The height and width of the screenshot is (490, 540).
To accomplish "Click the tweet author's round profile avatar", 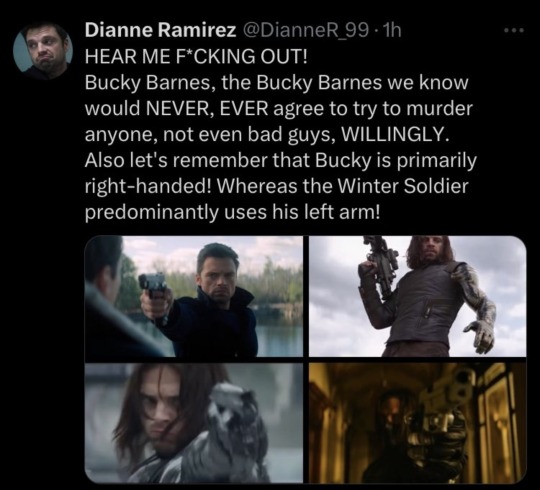I will pos(43,51).
